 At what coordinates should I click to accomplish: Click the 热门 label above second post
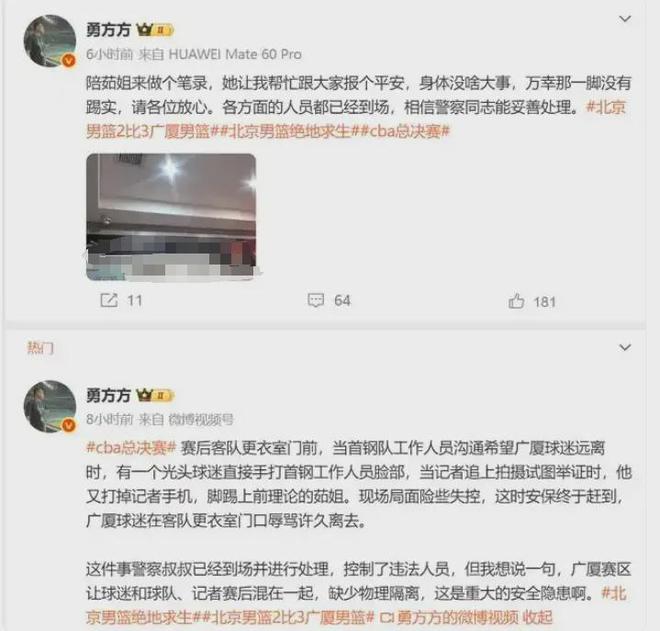(40, 348)
